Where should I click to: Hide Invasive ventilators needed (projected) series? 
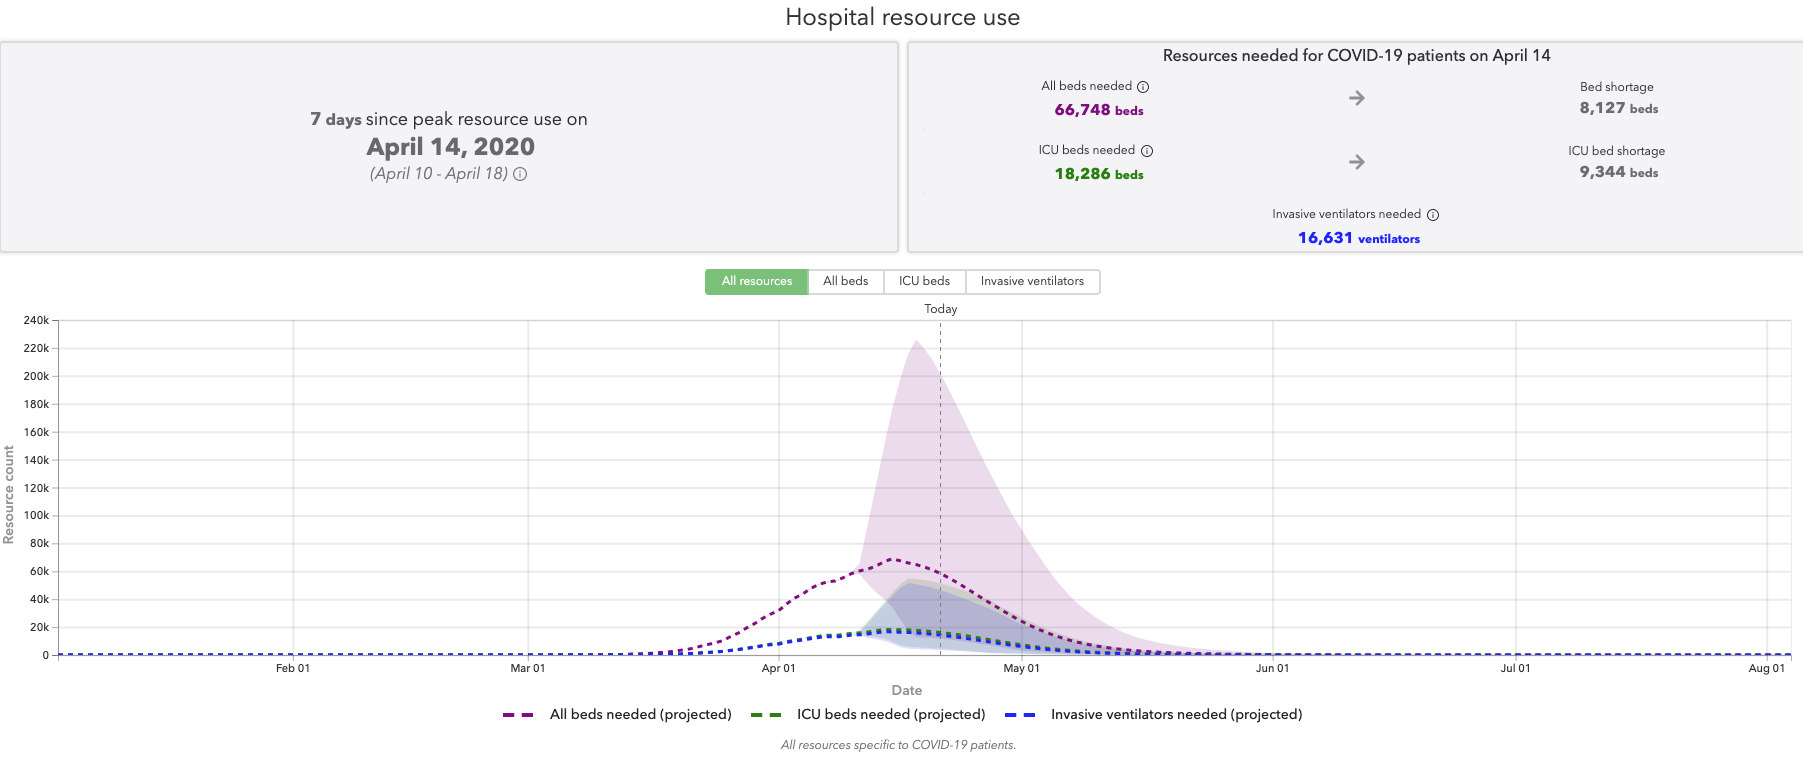pyautogui.click(x=1176, y=715)
